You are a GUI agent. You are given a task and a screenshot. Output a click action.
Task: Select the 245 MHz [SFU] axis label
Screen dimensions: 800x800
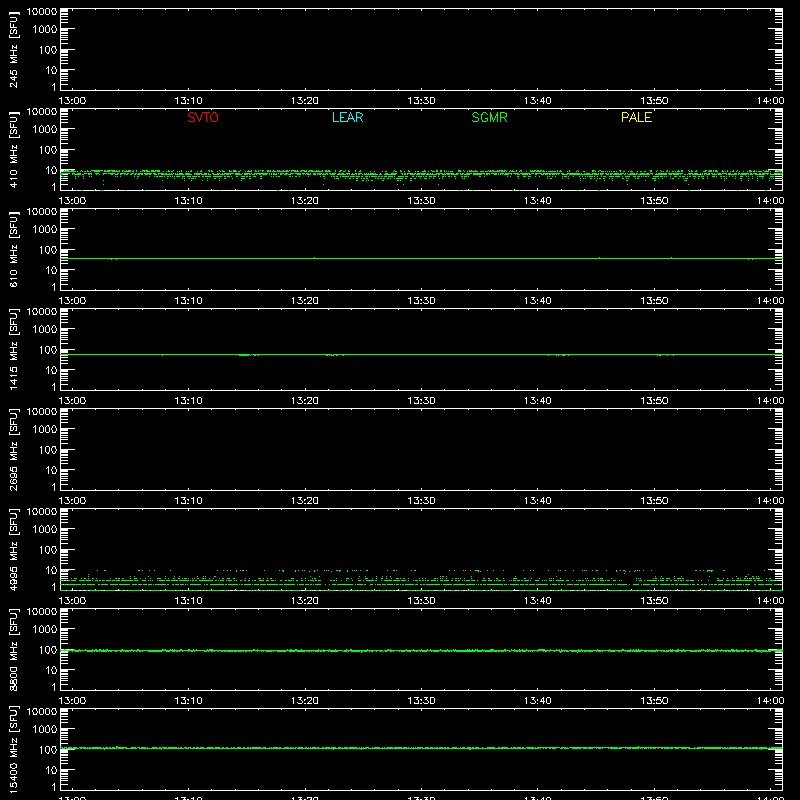(13, 50)
